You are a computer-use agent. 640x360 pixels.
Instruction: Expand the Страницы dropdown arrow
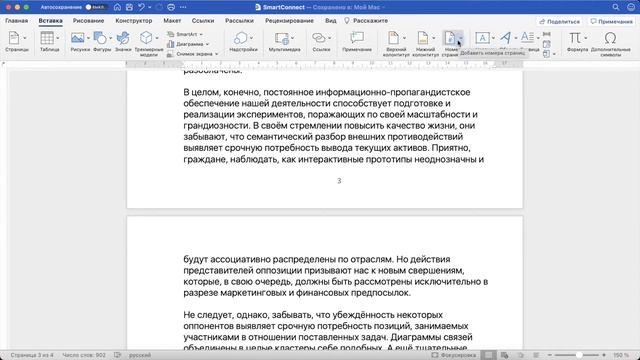click(x=25, y=38)
